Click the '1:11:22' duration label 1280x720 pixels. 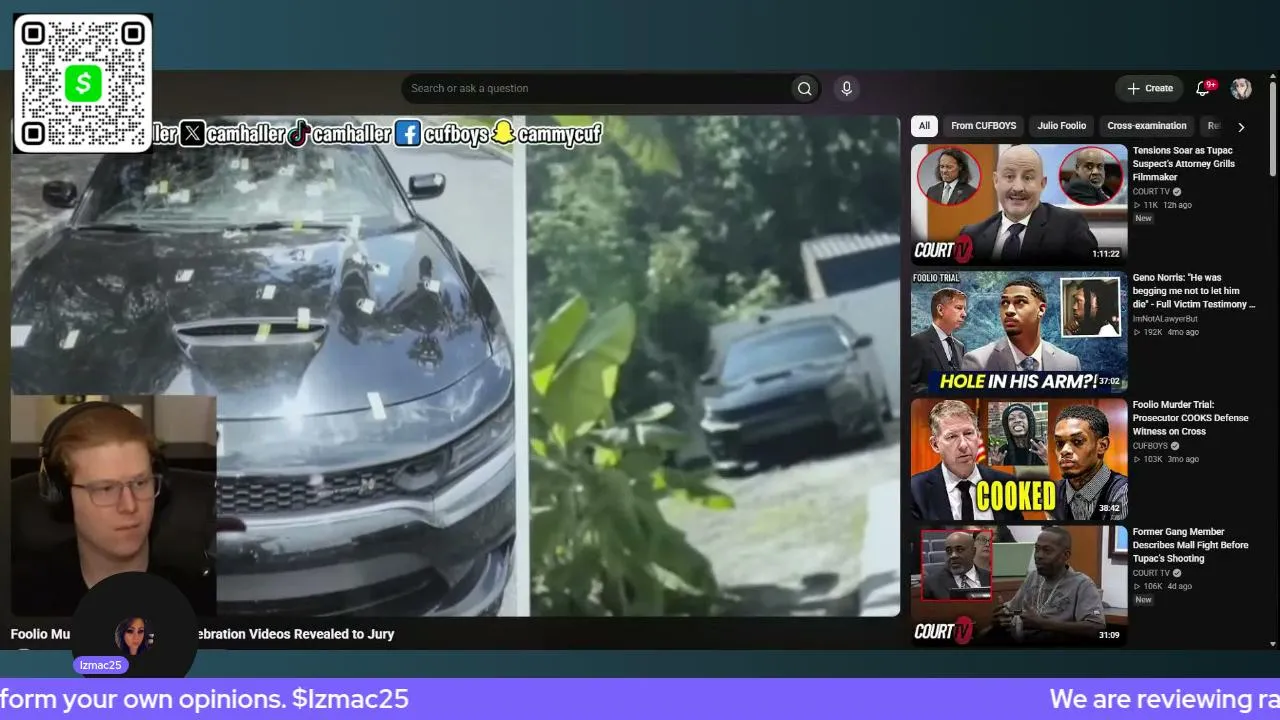1106,254
